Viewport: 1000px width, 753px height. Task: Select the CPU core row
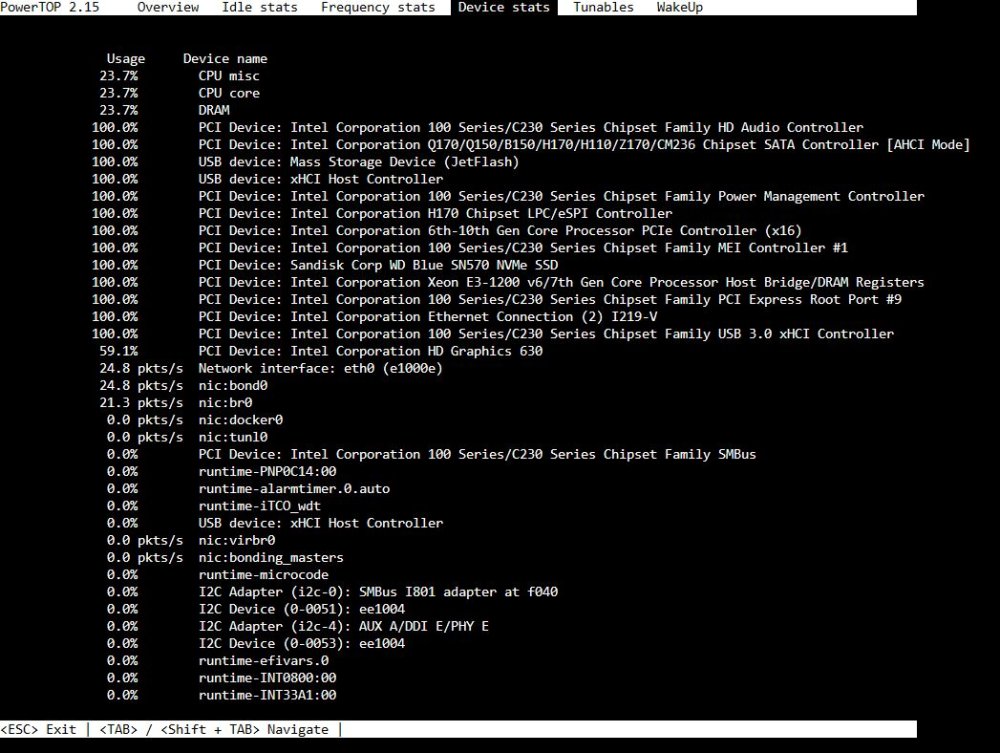tap(179, 93)
